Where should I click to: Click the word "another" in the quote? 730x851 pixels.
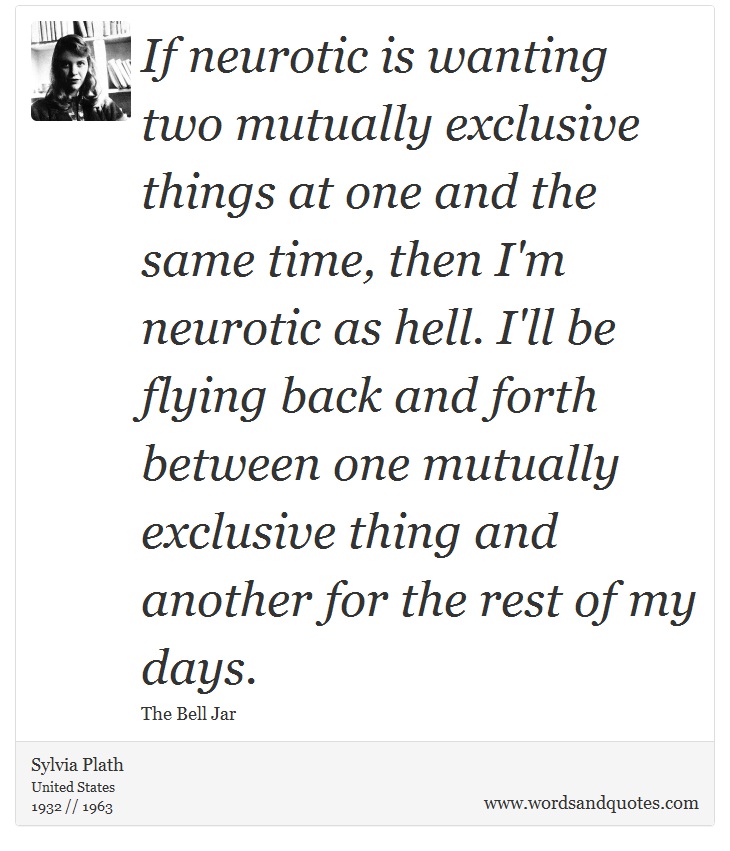[226, 600]
